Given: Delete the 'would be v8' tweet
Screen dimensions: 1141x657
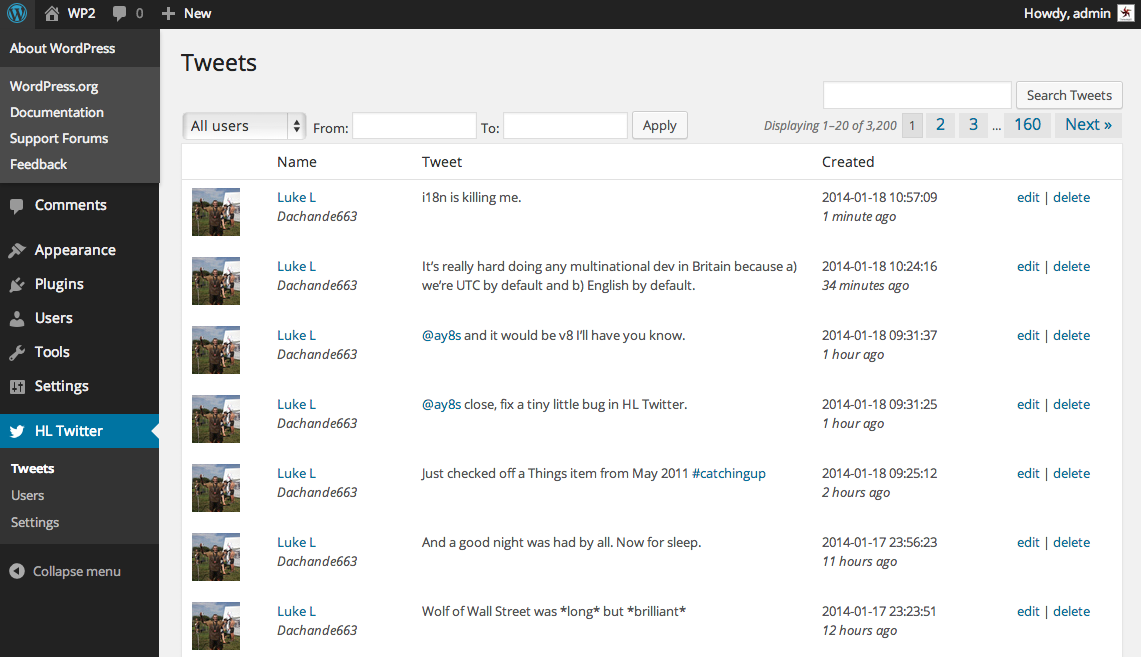Looking at the screenshot, I should point(1071,335).
